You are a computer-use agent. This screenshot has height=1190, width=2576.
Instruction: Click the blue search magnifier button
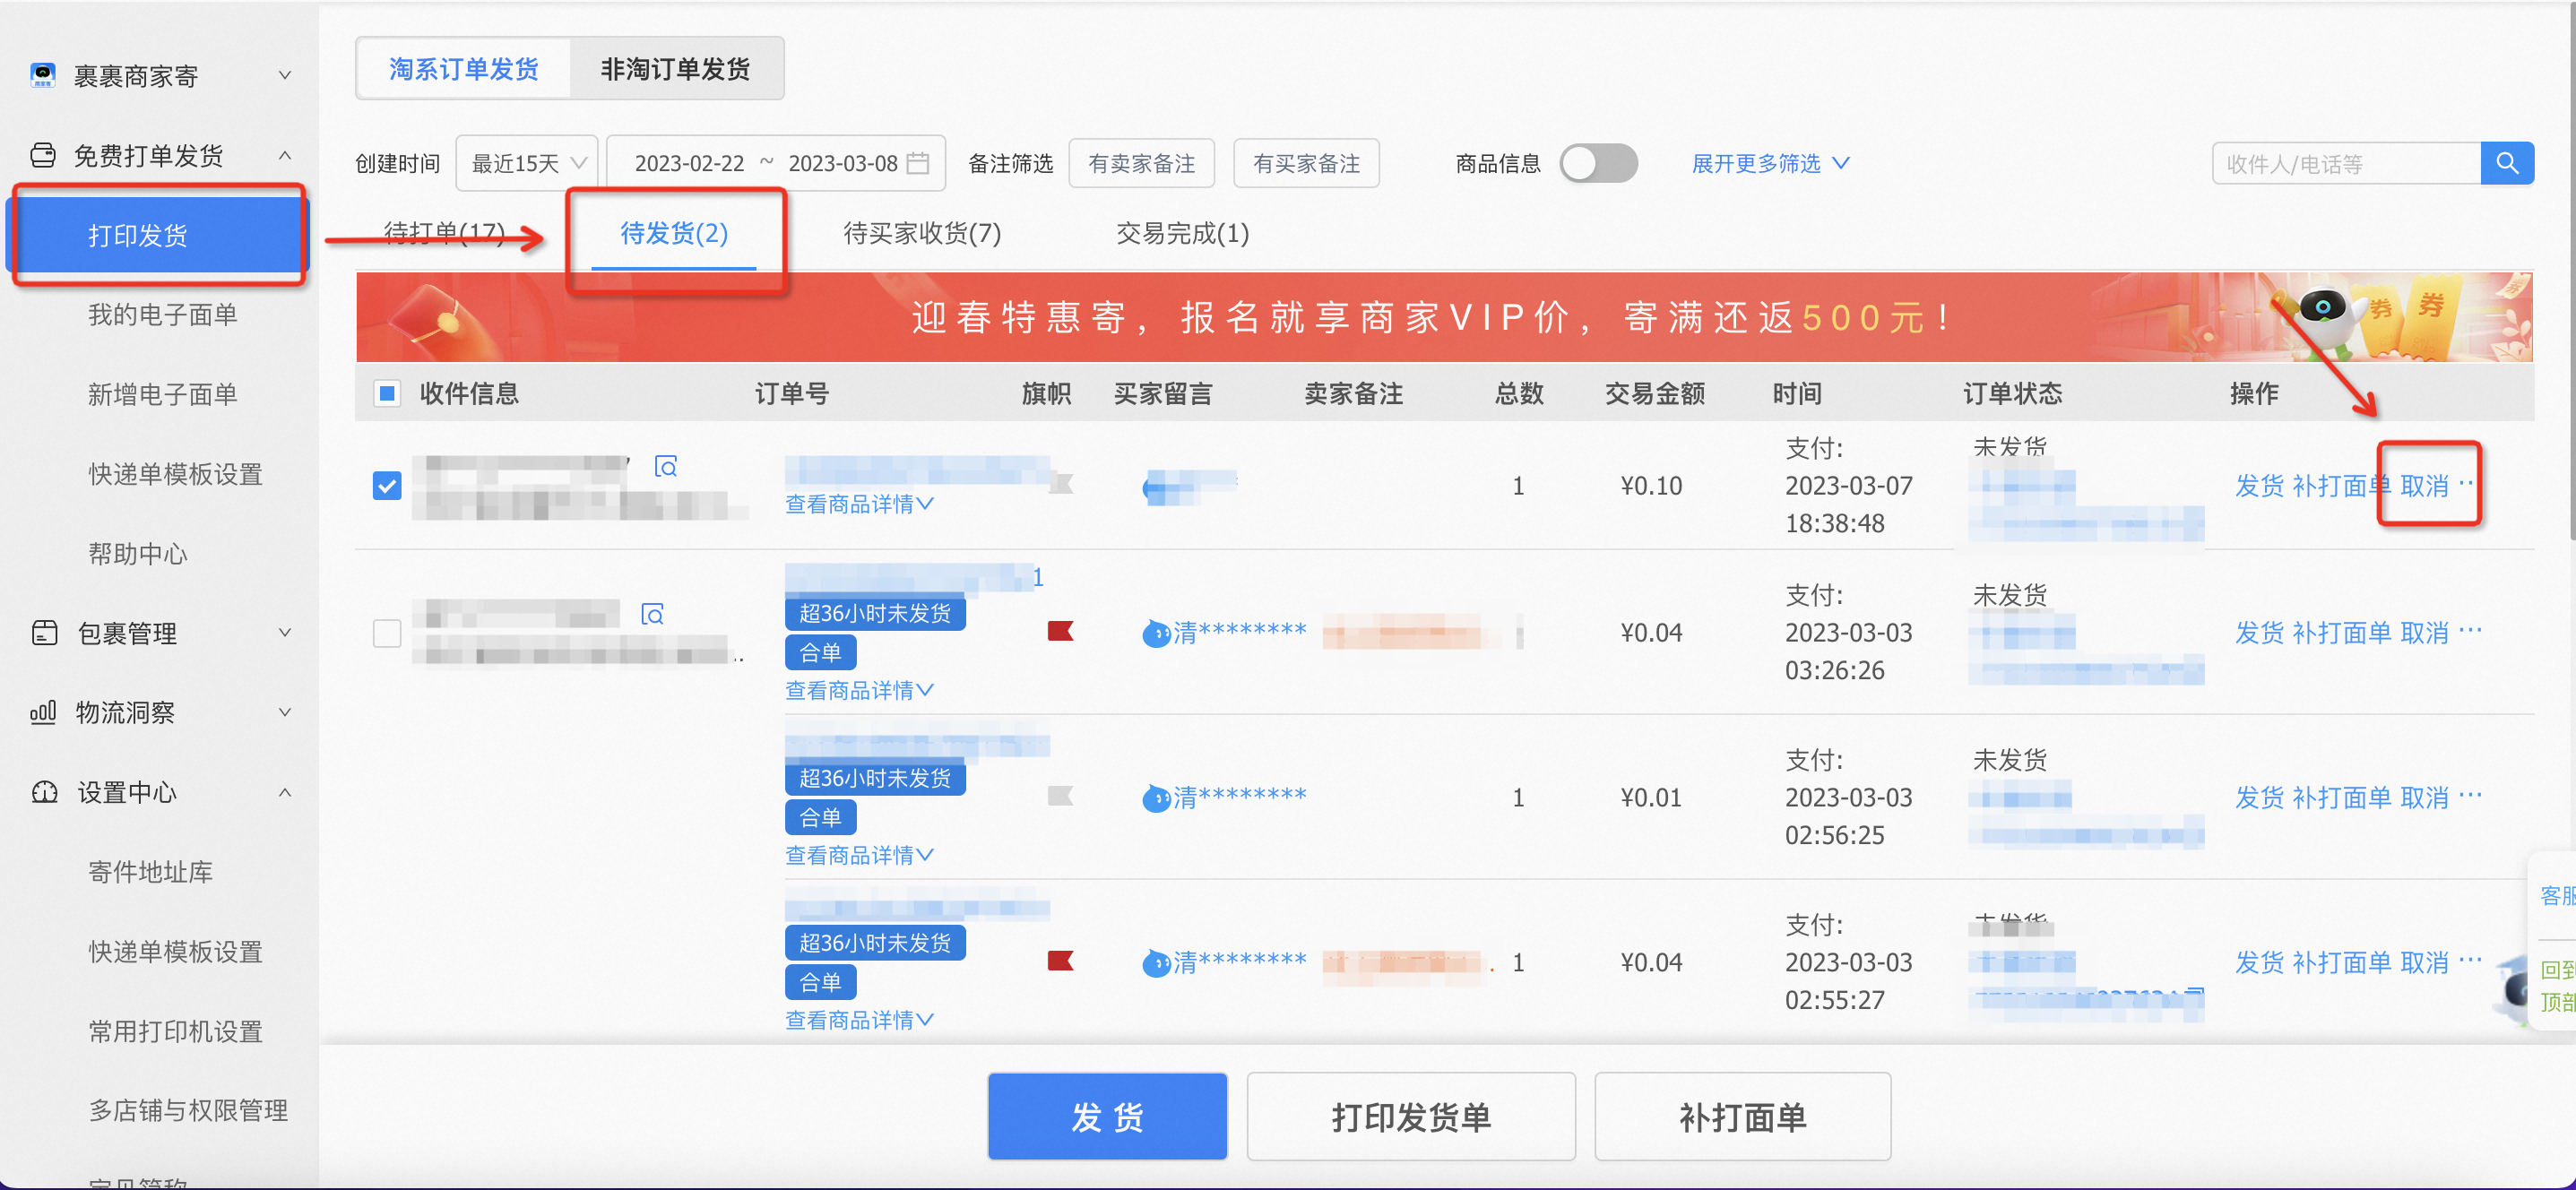click(2507, 163)
